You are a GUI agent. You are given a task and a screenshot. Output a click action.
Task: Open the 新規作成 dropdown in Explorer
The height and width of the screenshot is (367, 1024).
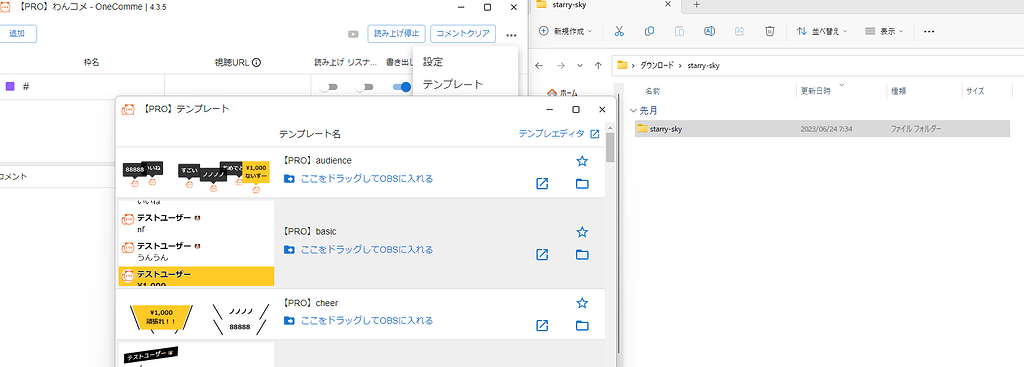(566, 31)
